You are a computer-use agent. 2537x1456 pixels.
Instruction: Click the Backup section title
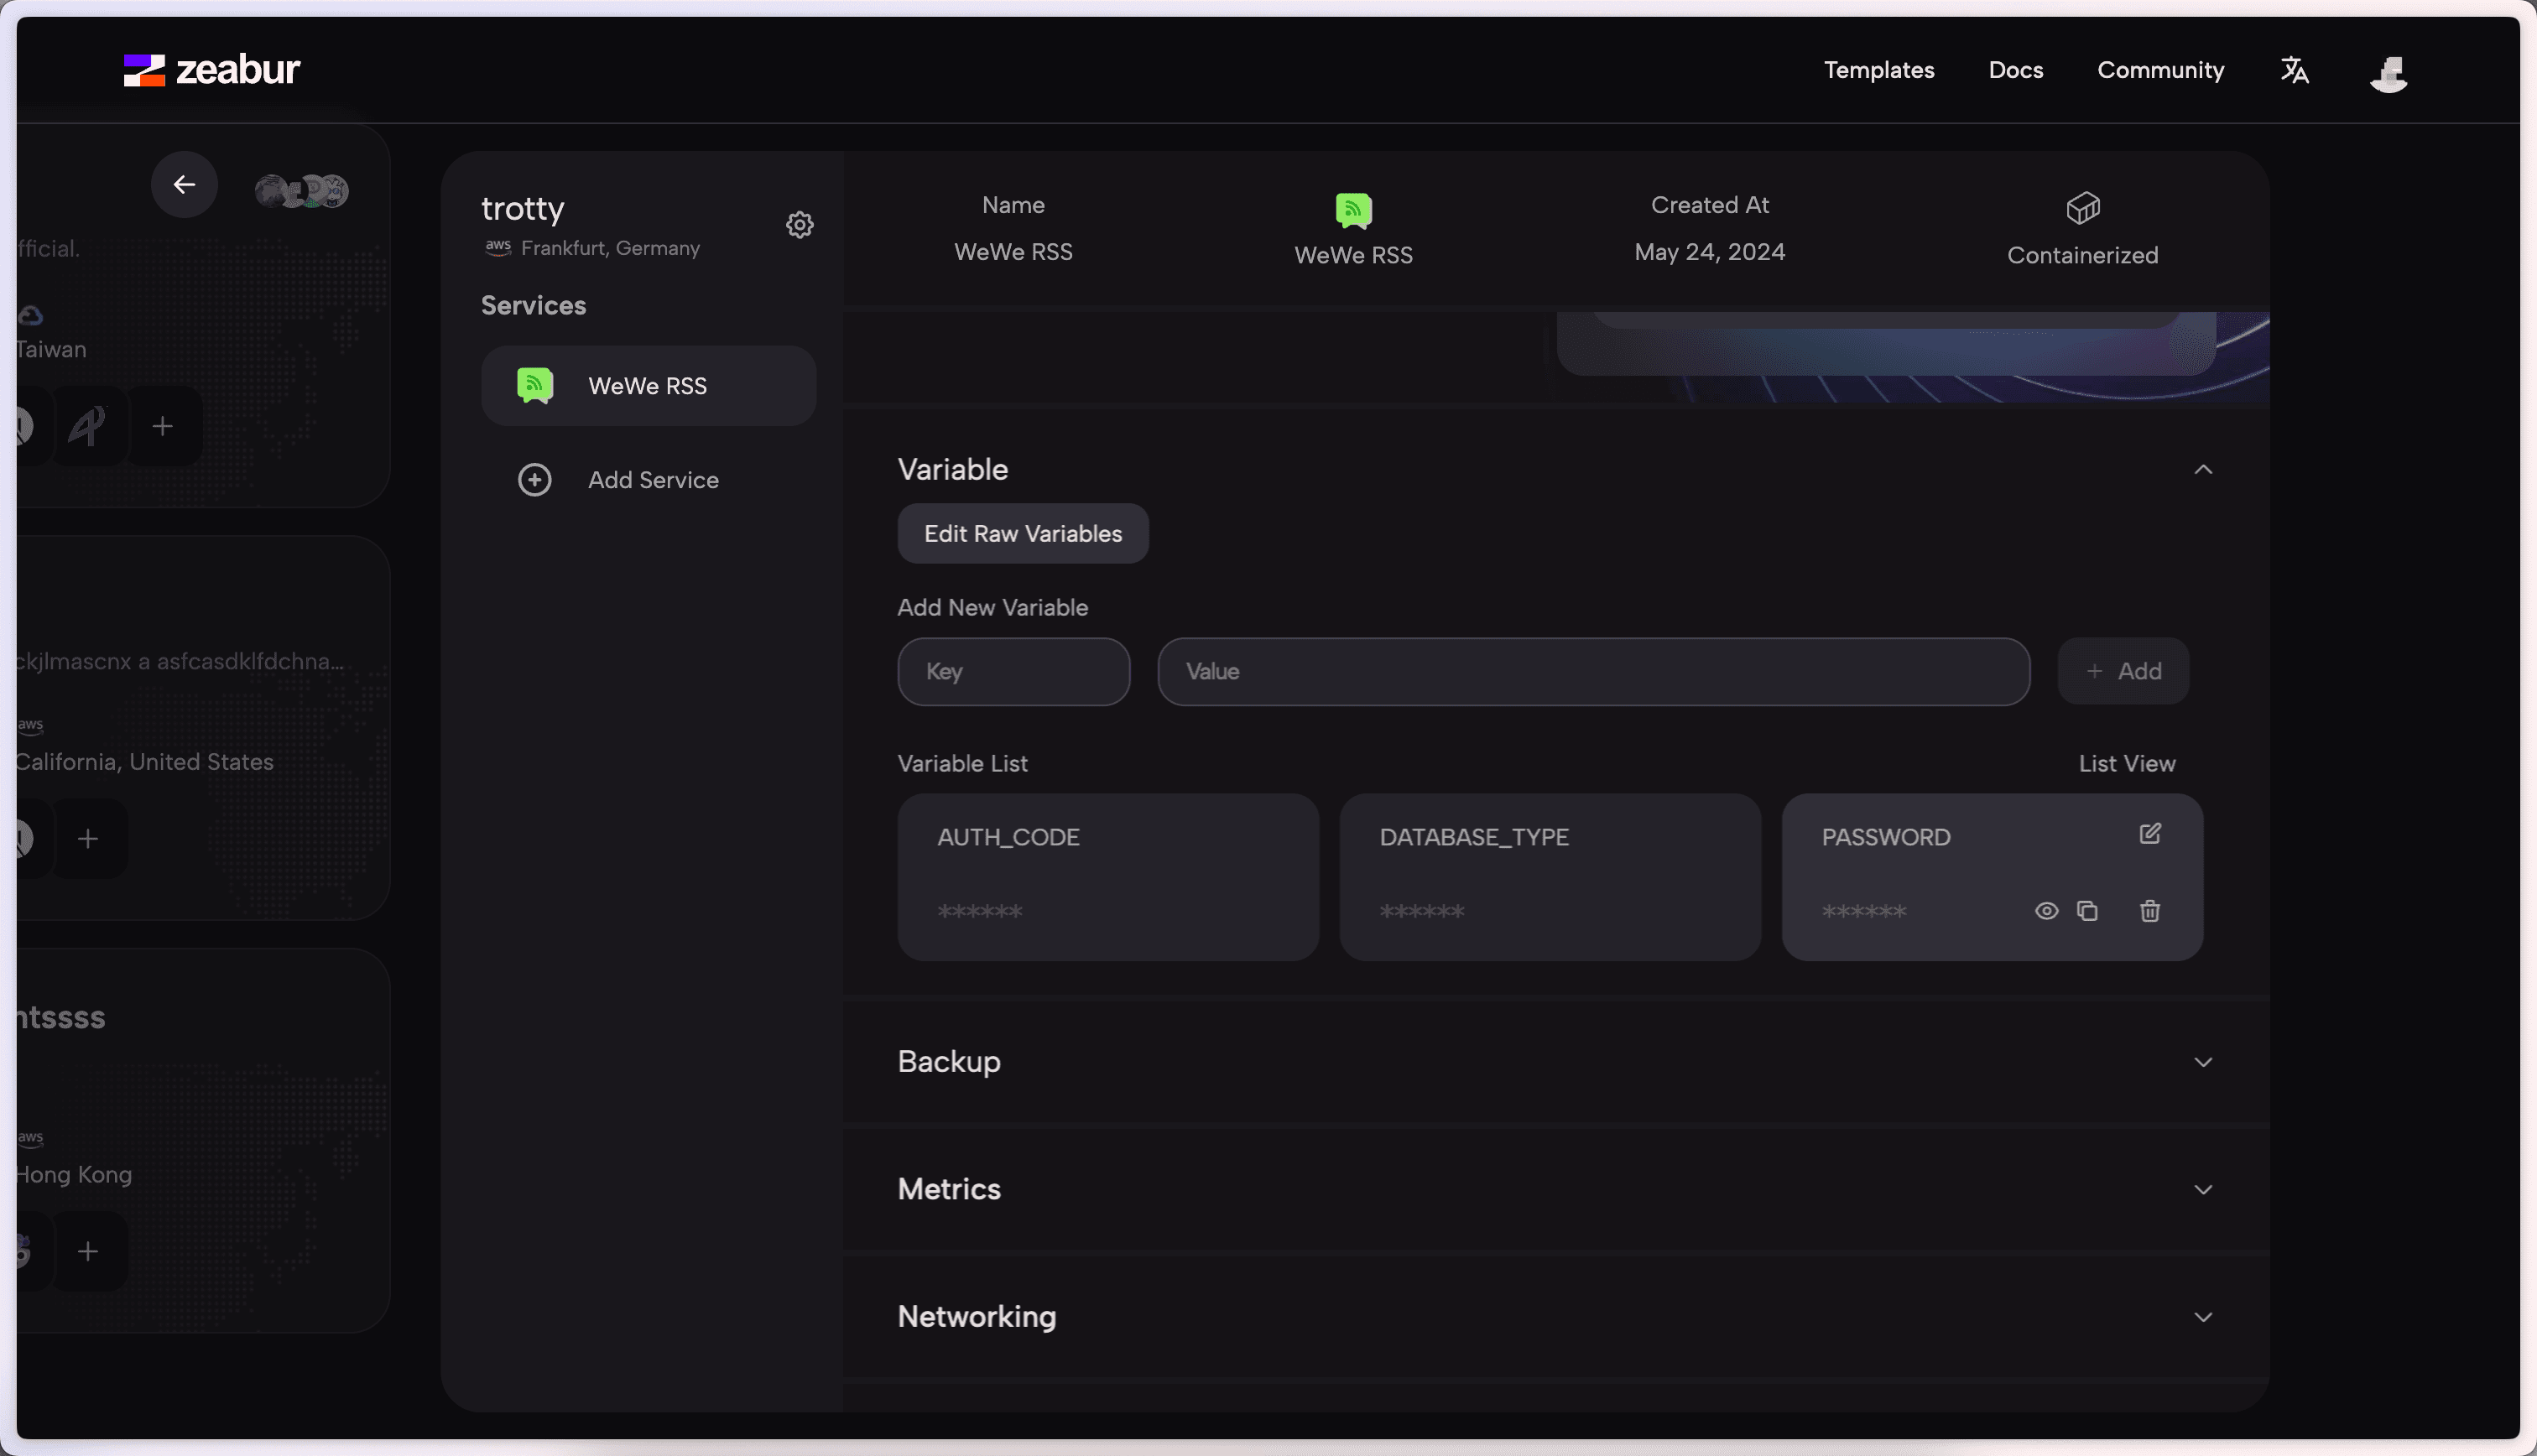pyautogui.click(x=948, y=1062)
